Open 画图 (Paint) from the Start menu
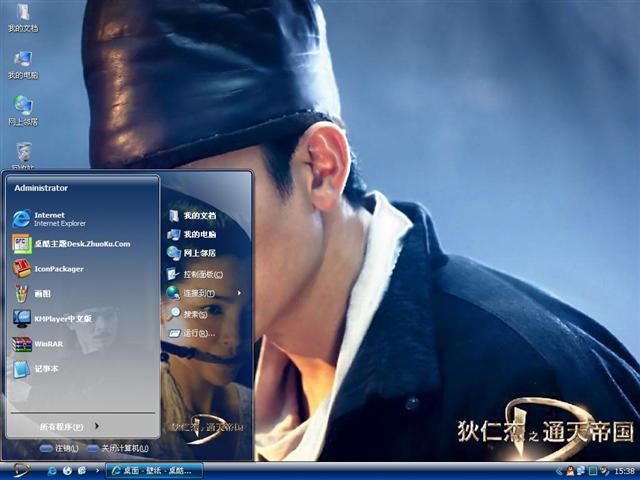640x480 pixels. 42,293
